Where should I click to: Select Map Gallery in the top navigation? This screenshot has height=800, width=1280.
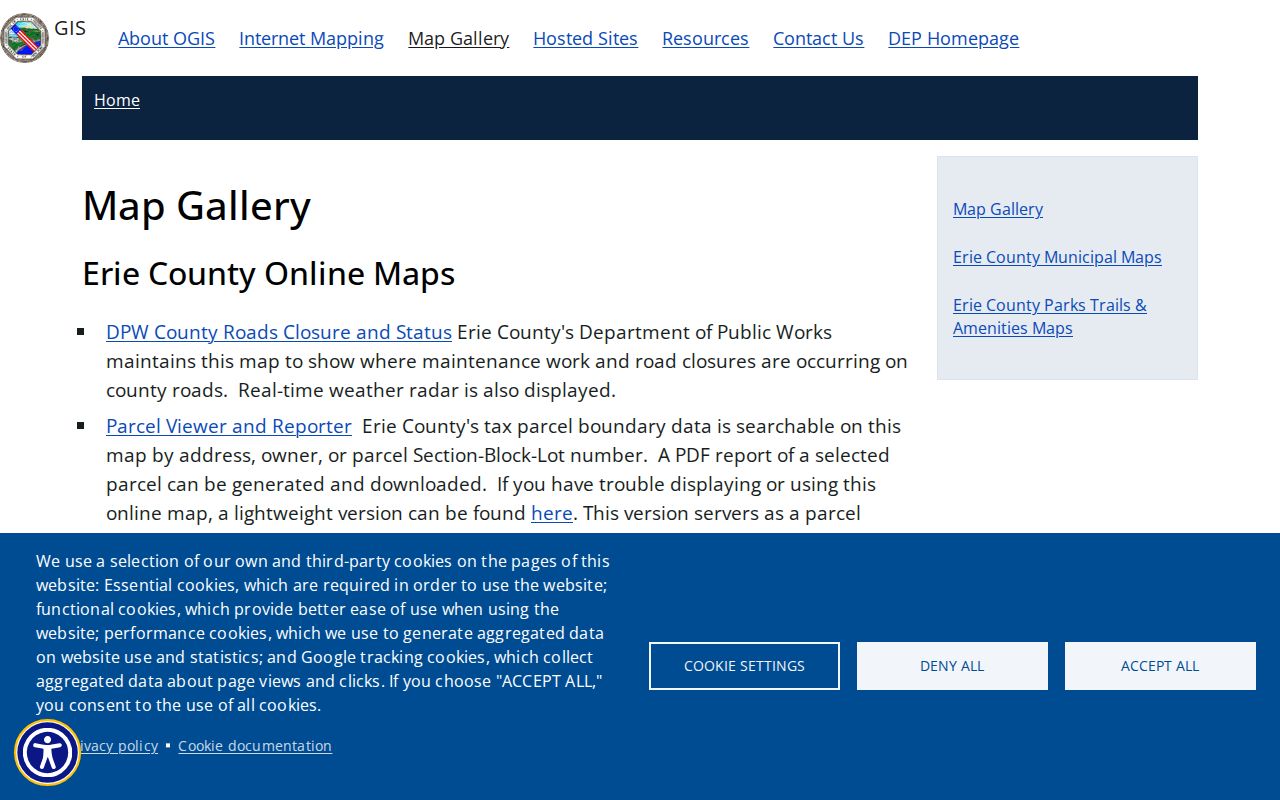(458, 38)
